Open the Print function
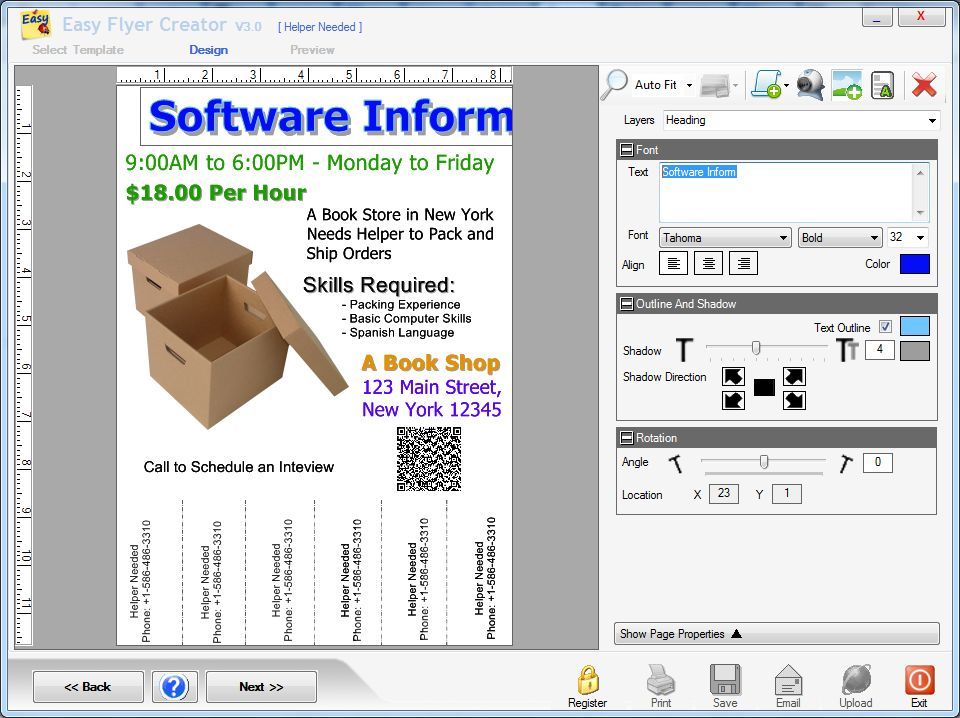This screenshot has height=718, width=960. (660, 682)
